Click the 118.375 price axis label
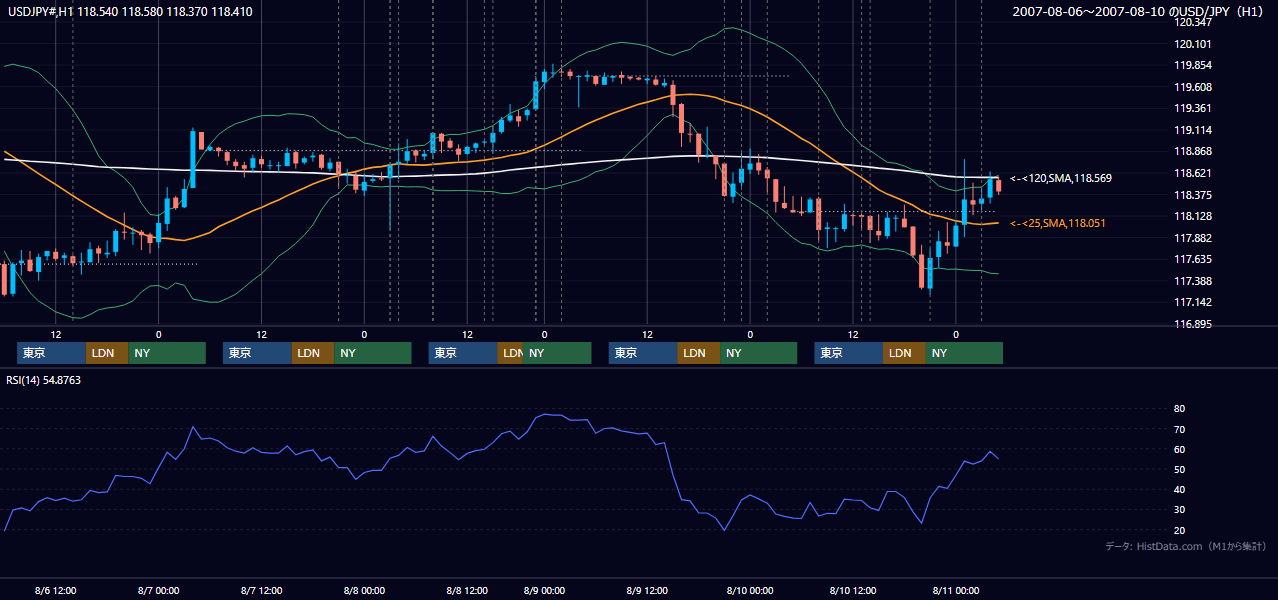 coord(1194,195)
